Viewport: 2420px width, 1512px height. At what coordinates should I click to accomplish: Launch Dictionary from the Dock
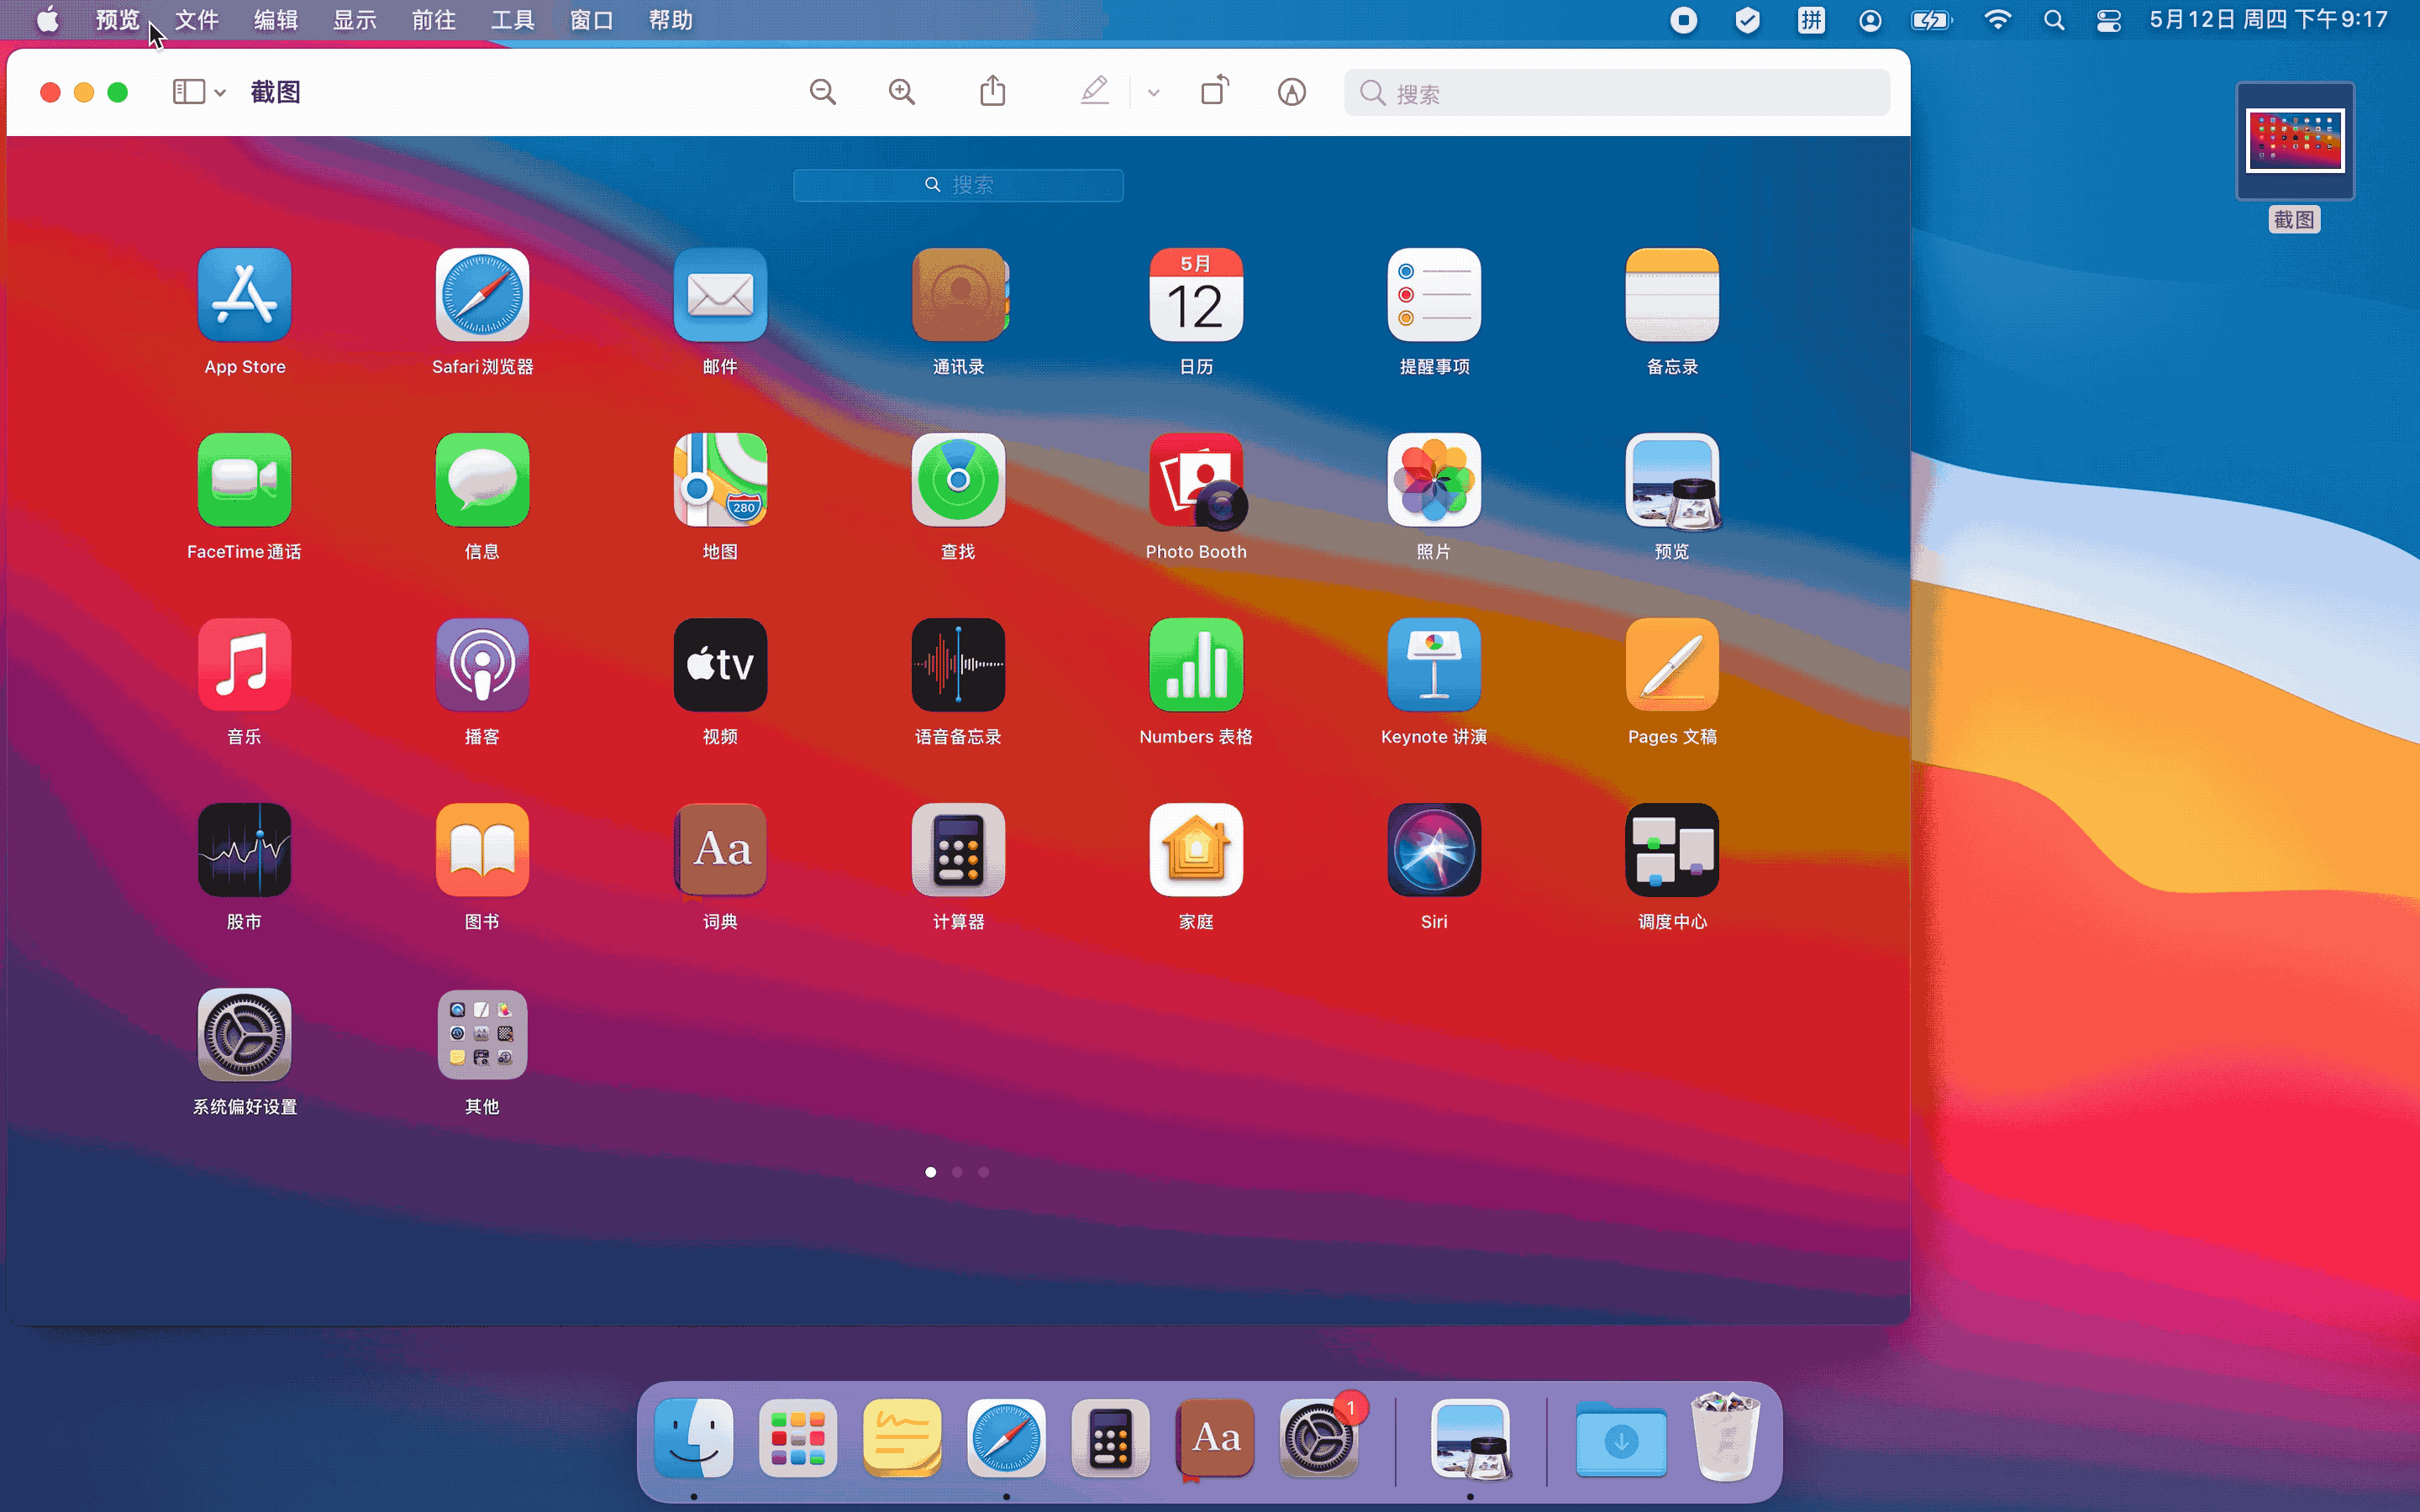tap(1215, 1438)
